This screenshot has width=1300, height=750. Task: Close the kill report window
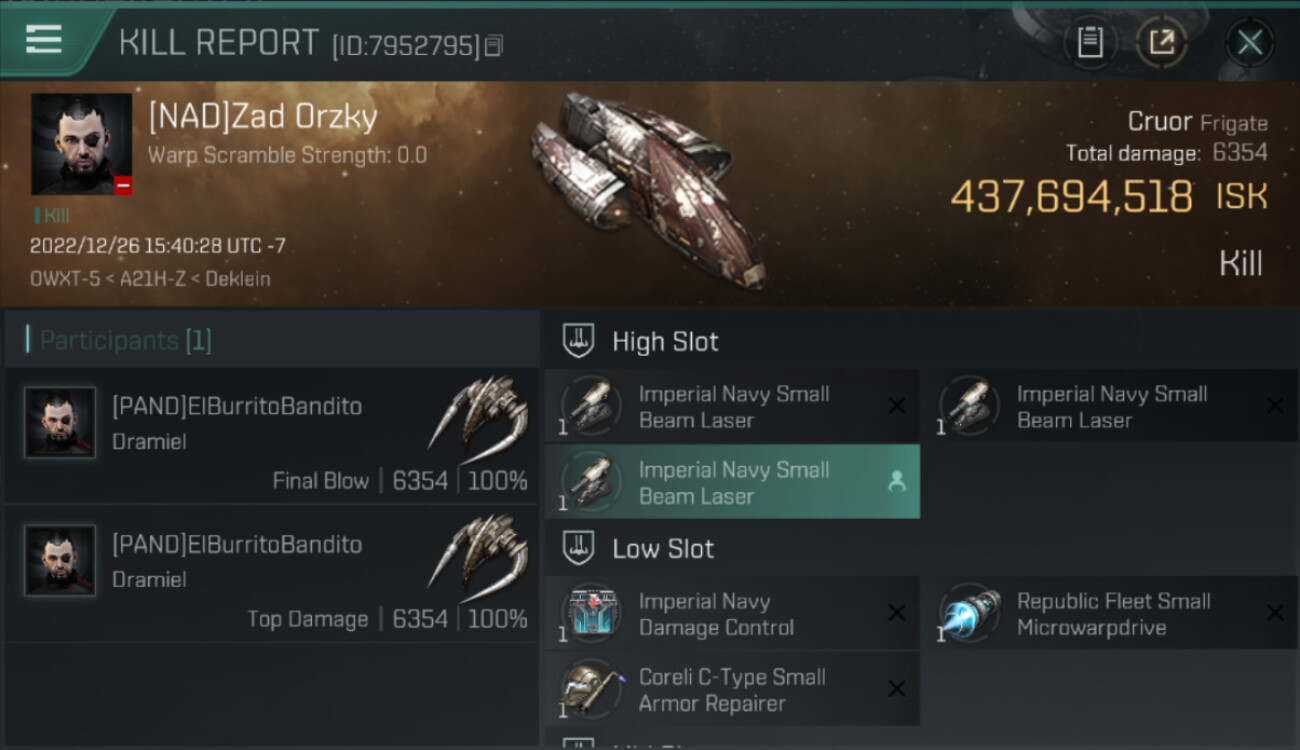click(x=1249, y=42)
